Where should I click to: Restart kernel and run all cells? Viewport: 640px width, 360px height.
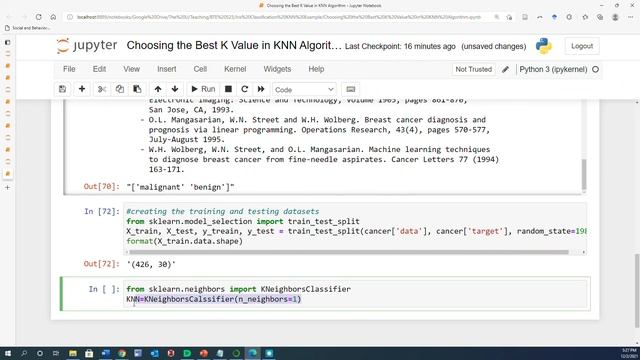tap(261, 89)
